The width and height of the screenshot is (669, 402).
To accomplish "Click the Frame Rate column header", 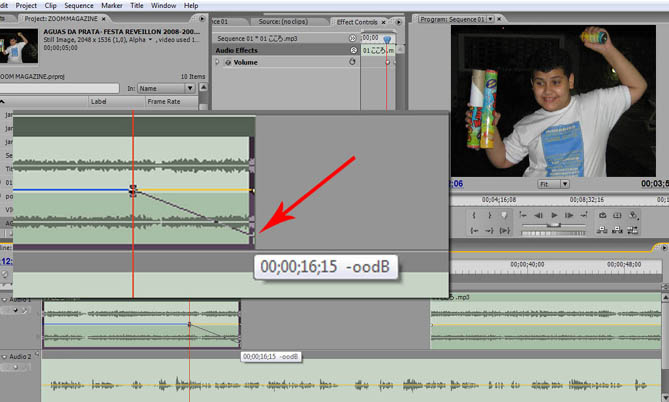I will pos(165,101).
